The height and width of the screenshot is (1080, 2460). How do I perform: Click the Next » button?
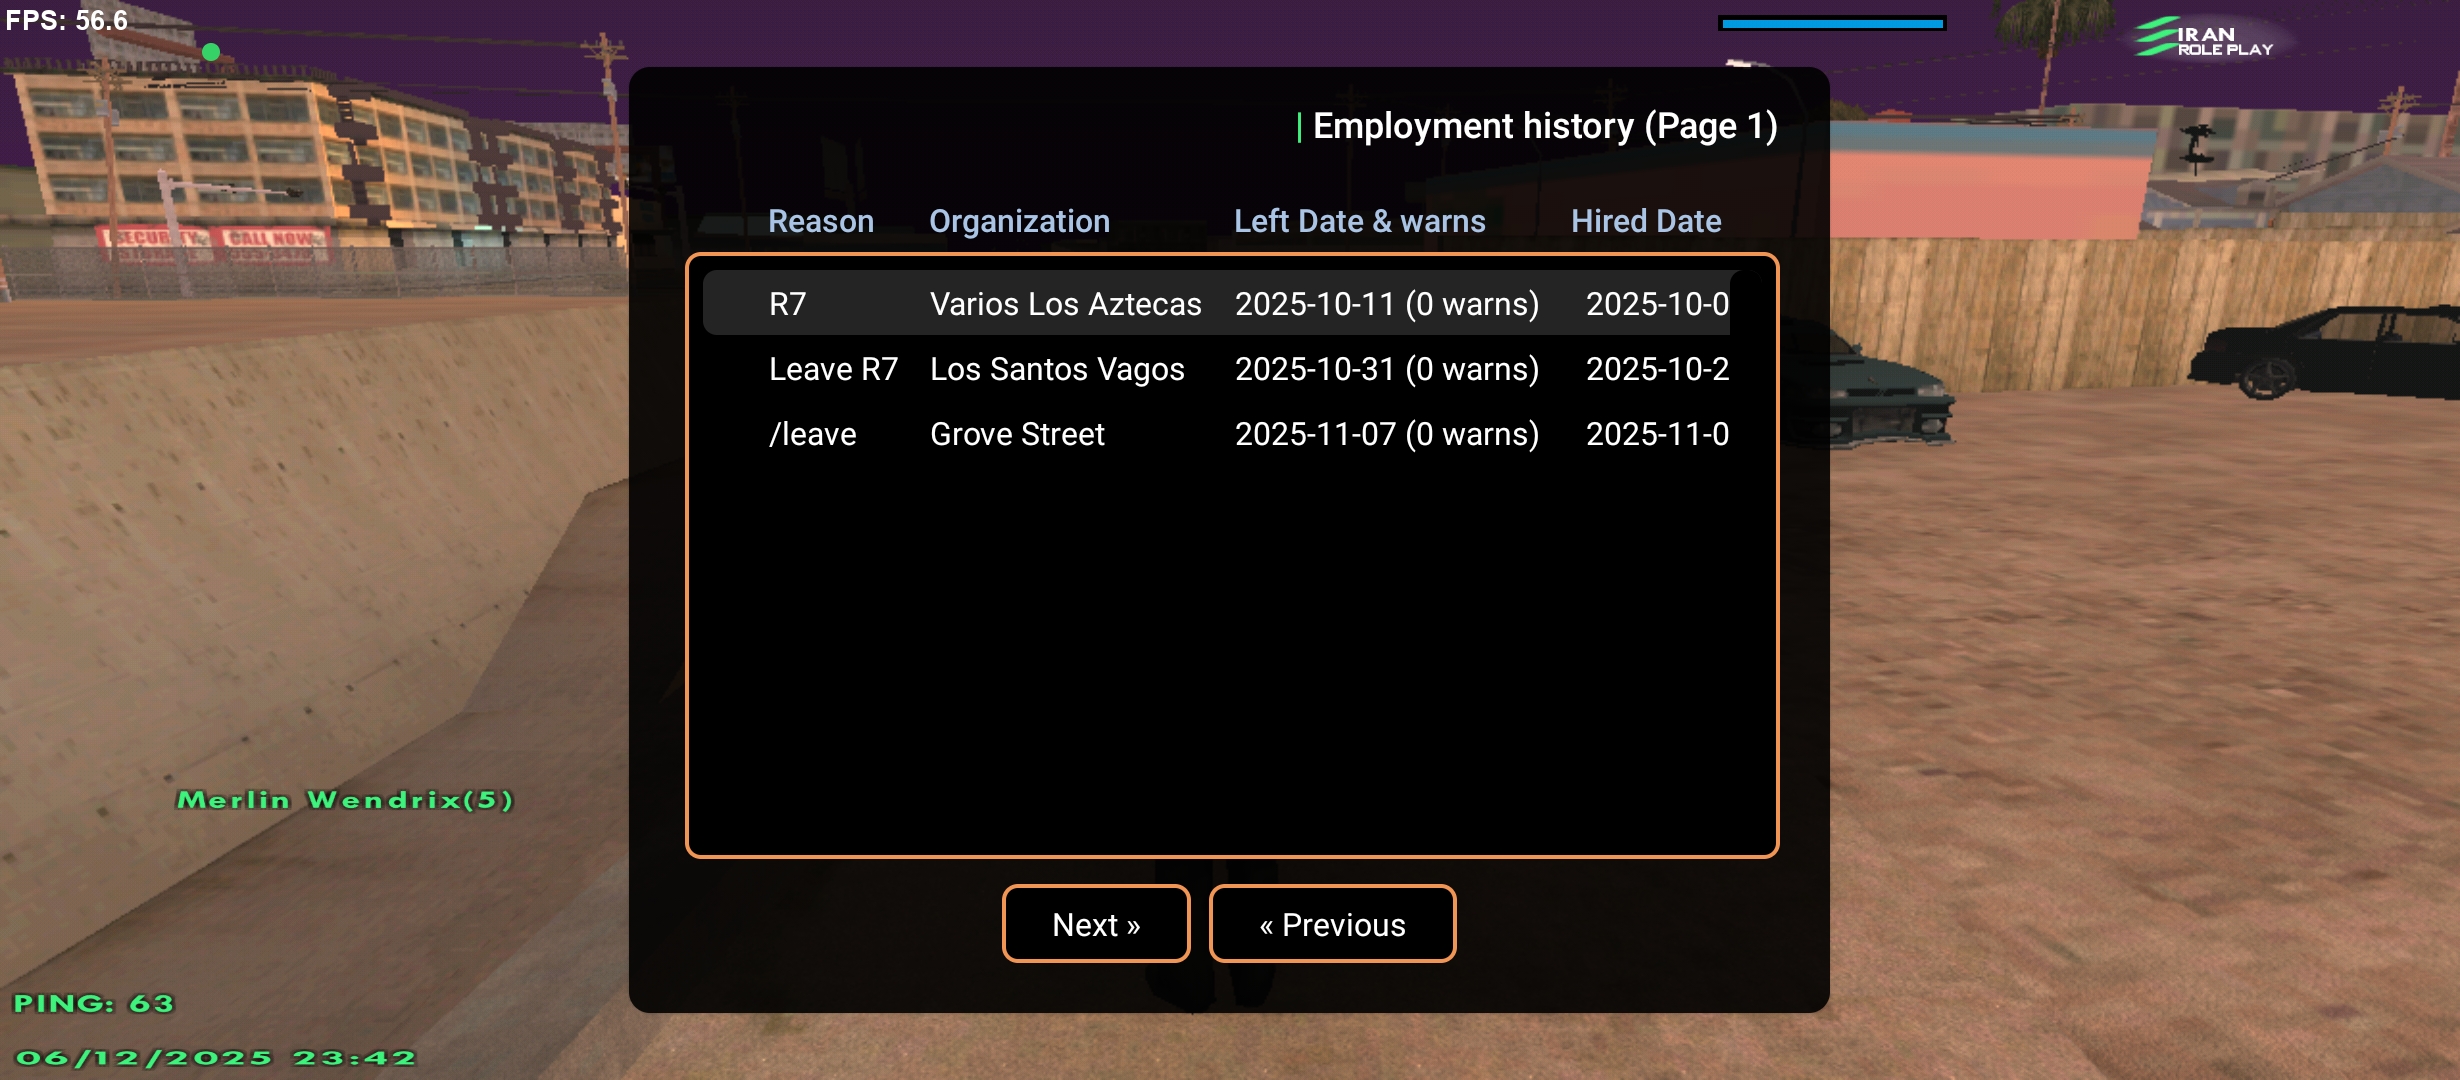[x=1096, y=924]
